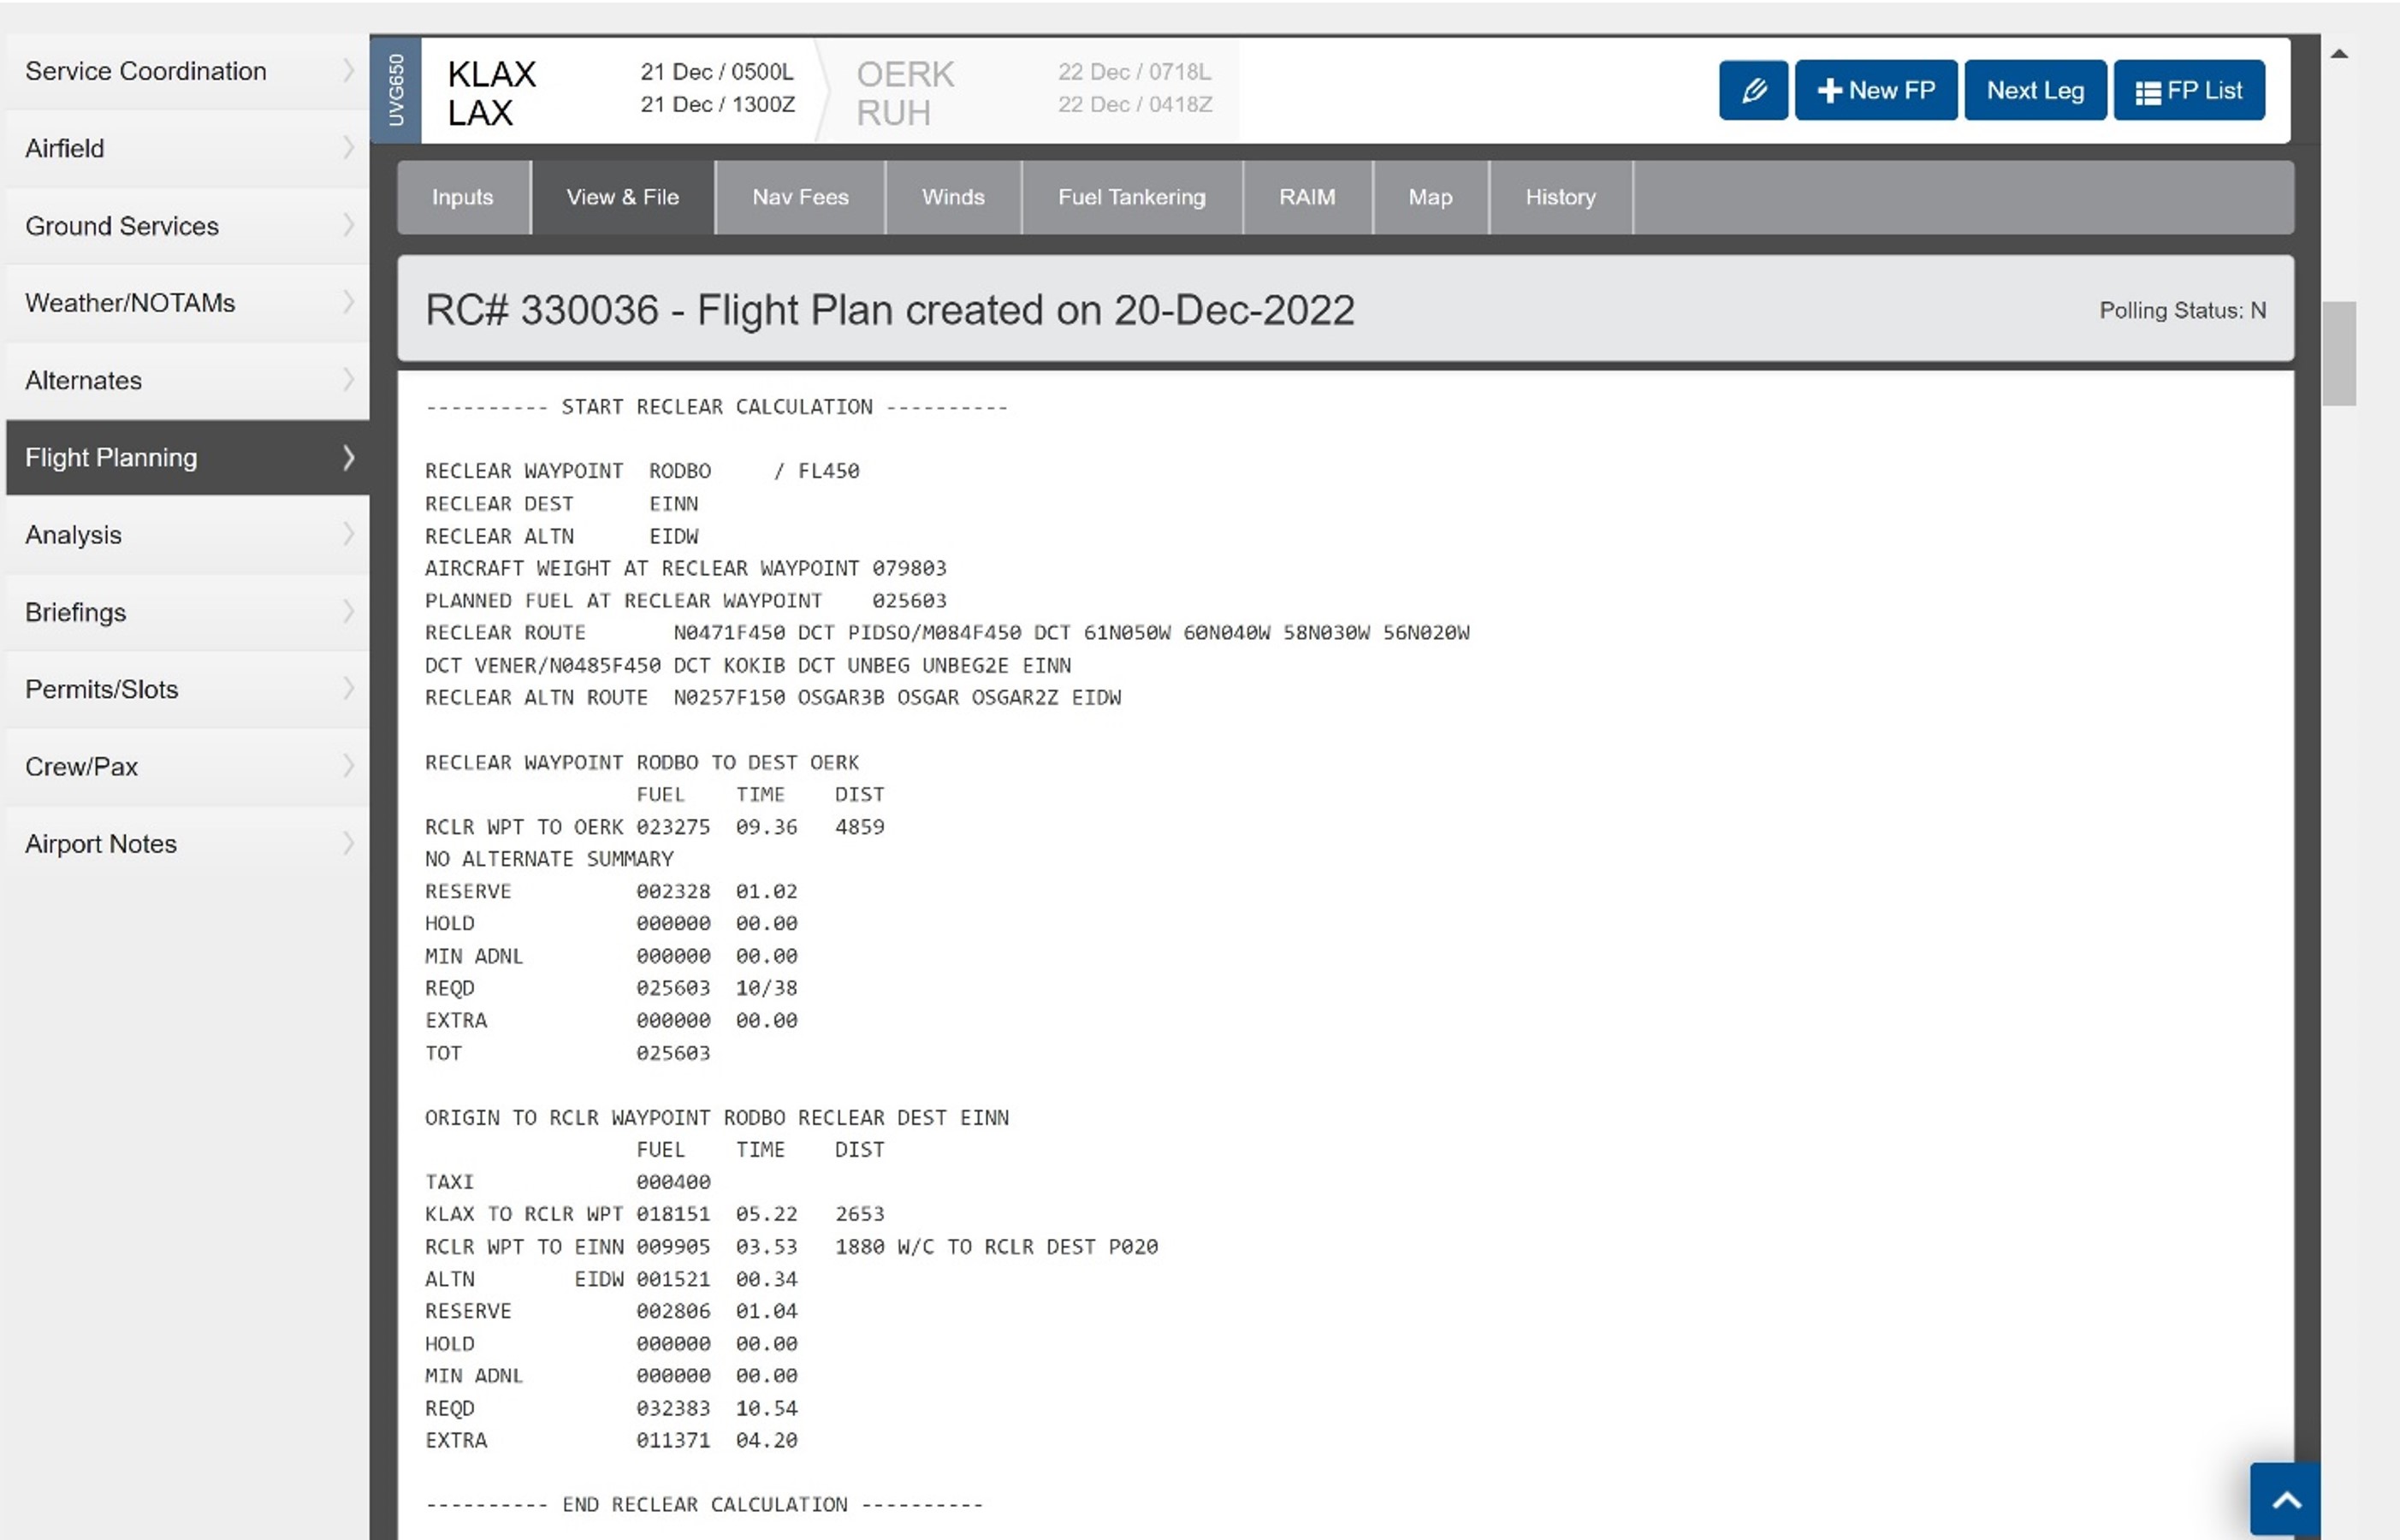
Task: Expand the Service Coordination chevron
Action: pyautogui.click(x=348, y=71)
